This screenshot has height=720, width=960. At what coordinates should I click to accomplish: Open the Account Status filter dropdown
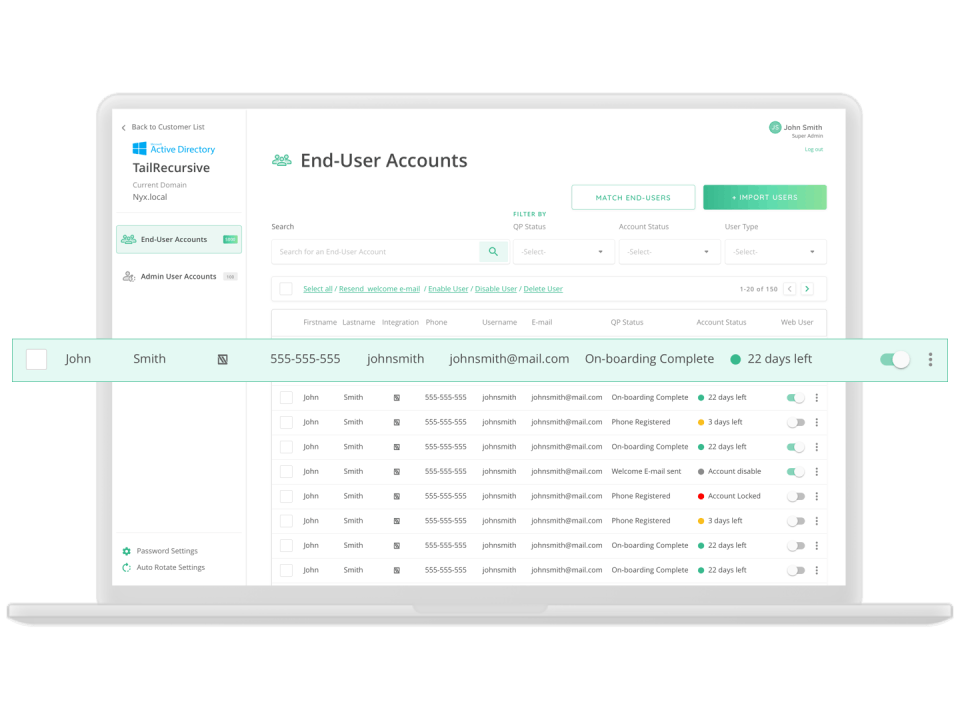coord(669,252)
